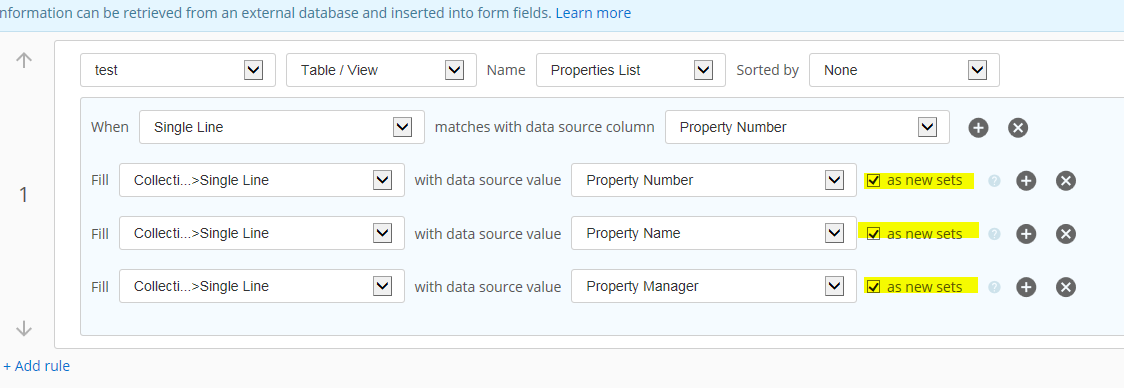Open the When Single Line field dropdown
The height and width of the screenshot is (388, 1124).
282,127
